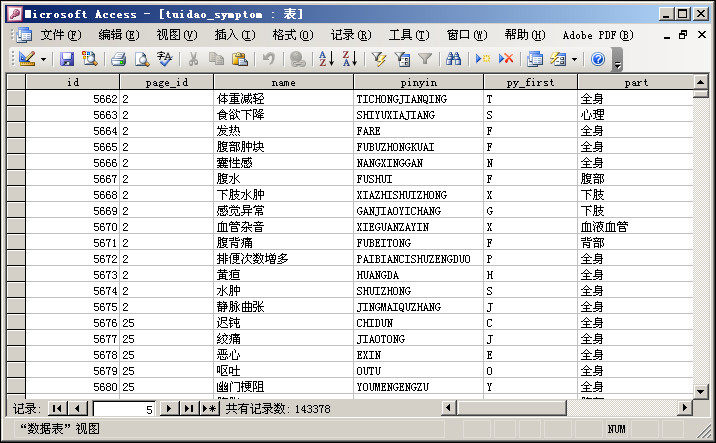
Task: Open the 窗口(W) menu
Action: [x=467, y=35]
